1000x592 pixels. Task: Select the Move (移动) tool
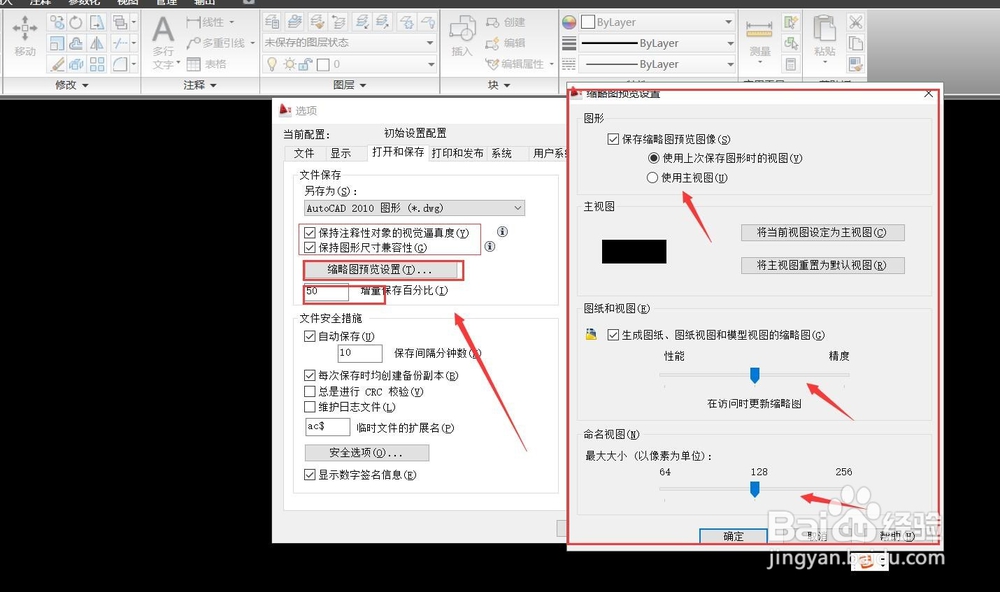[25, 36]
